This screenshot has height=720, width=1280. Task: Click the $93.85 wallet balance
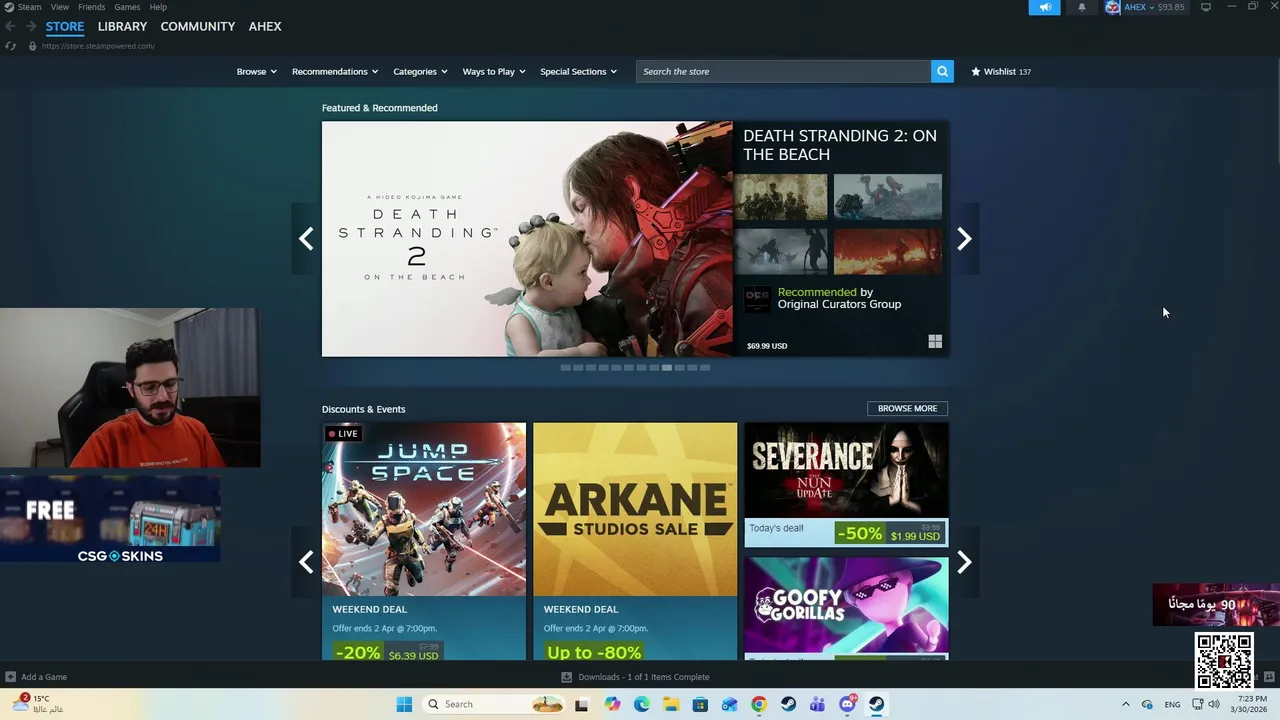click(1171, 7)
